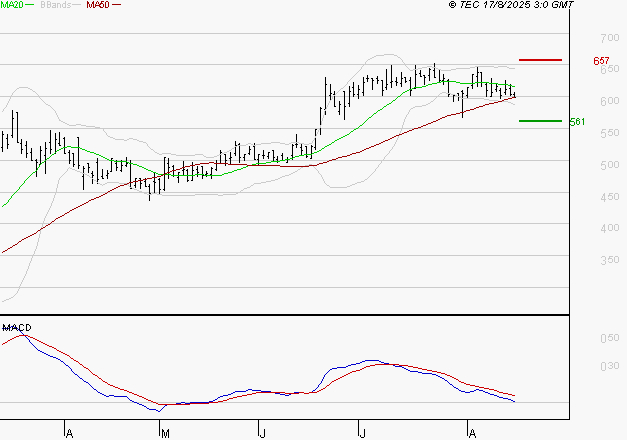Click the 700 price axis label
The image size is (627, 440).
tap(609, 37)
